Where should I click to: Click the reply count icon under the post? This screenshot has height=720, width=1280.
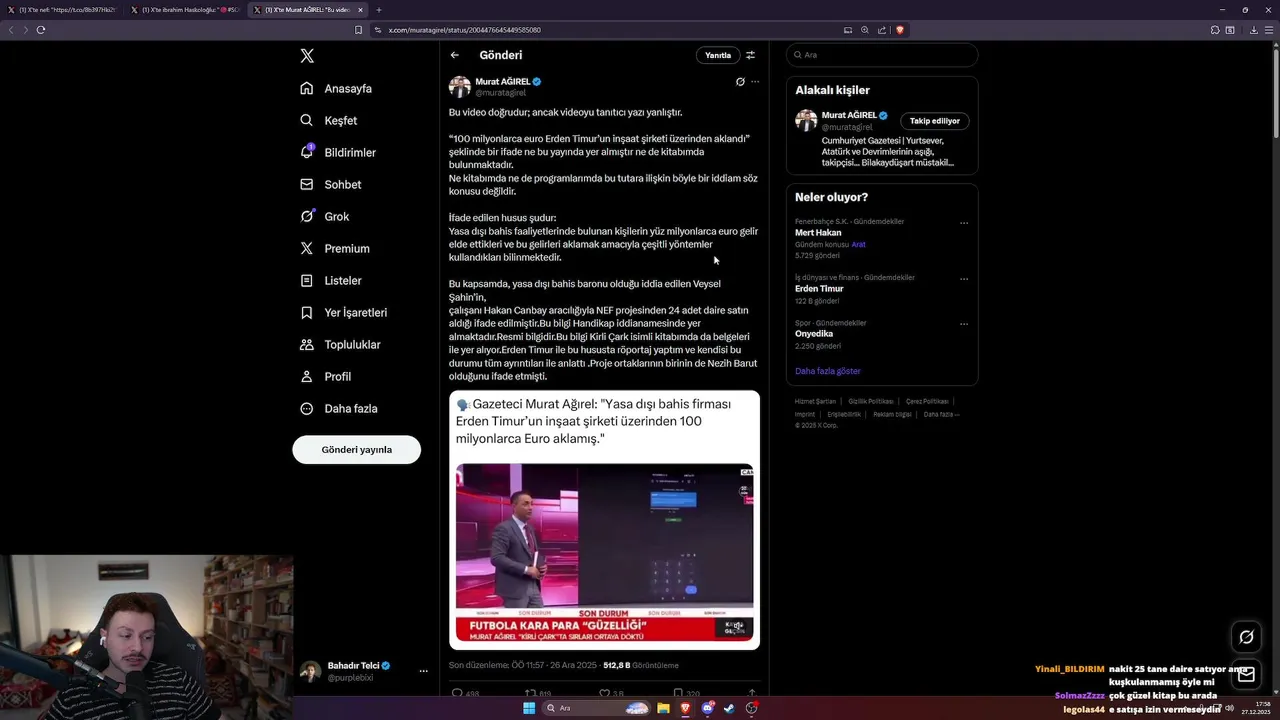(x=457, y=692)
